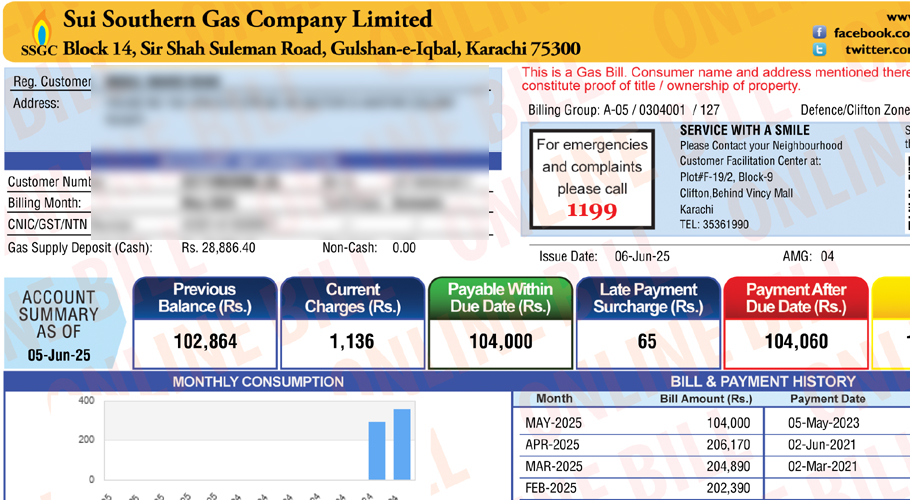Click the green Payable Within Due Date header

(x=501, y=298)
